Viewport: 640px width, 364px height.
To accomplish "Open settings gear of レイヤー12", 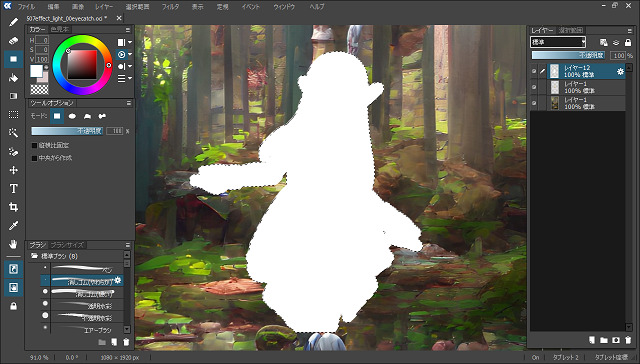I will [620, 71].
